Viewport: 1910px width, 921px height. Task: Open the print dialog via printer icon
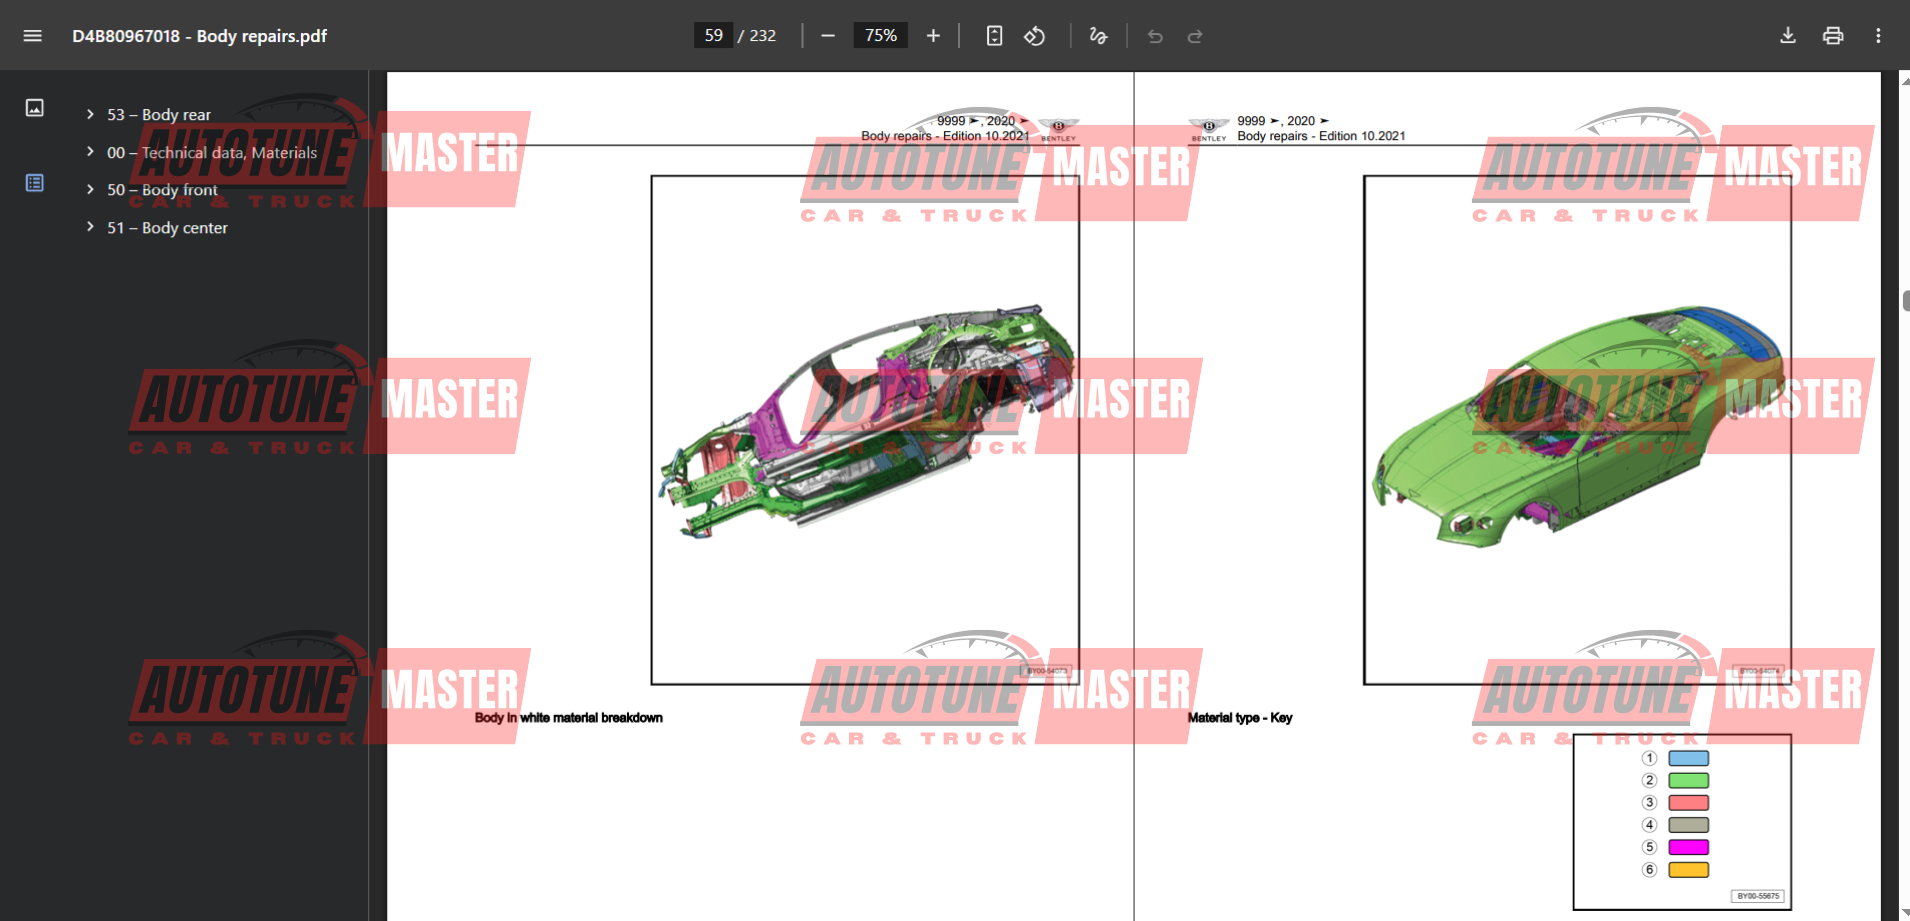1833,35
